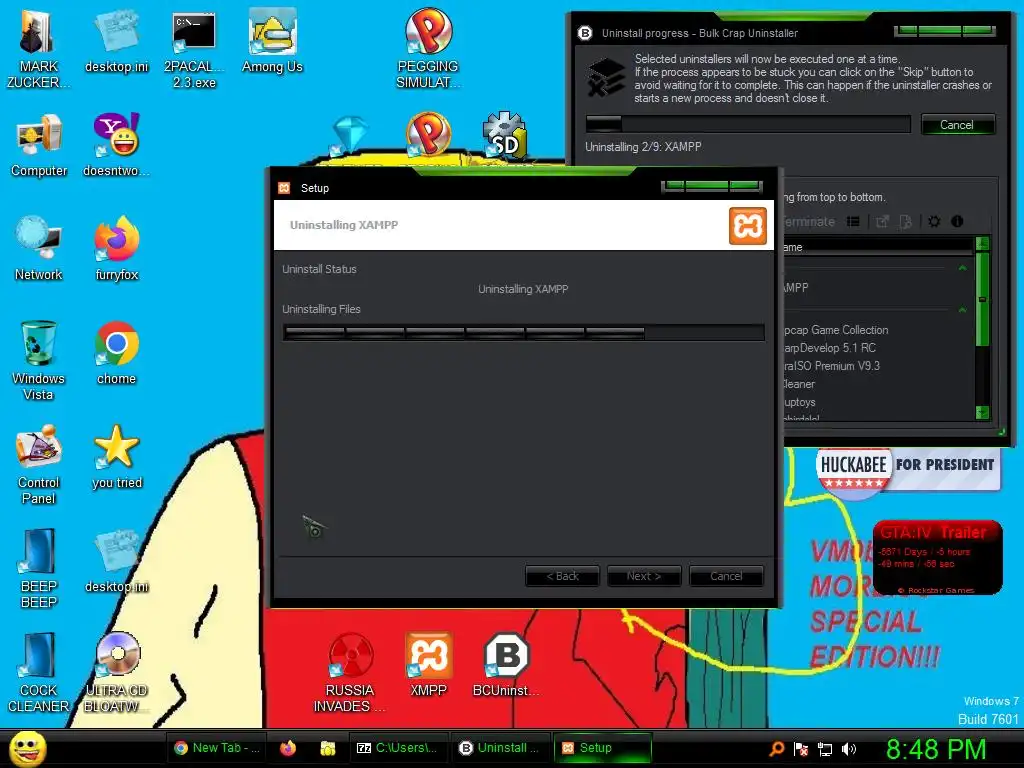Viewport: 1024px width, 768px height.
Task: Select the desktop.ini icon beside BEEP BEEP
Action: tap(116, 560)
